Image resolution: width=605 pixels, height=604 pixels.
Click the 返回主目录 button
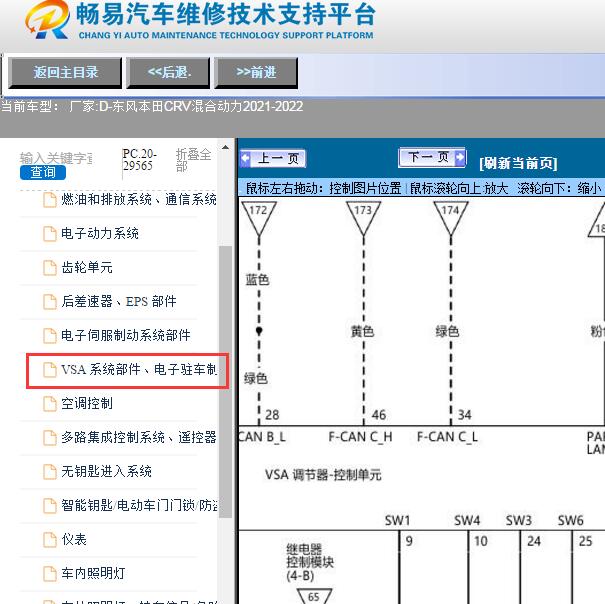click(65, 73)
